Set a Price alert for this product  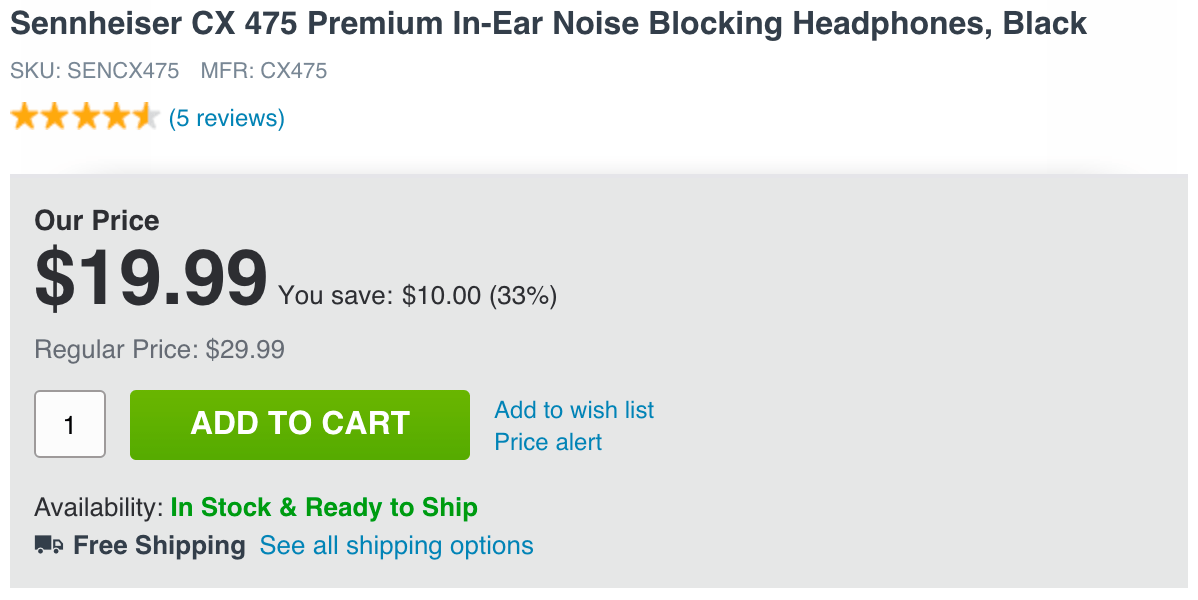[x=547, y=441]
